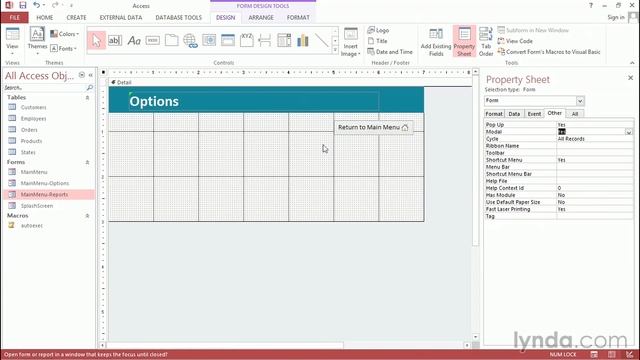
Task: Select the Line control
Action: coord(322,40)
